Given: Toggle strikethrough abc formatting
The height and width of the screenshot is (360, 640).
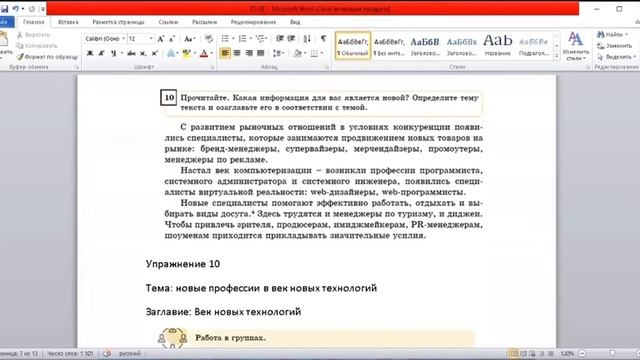Looking at the screenshot, I should coord(131,53).
